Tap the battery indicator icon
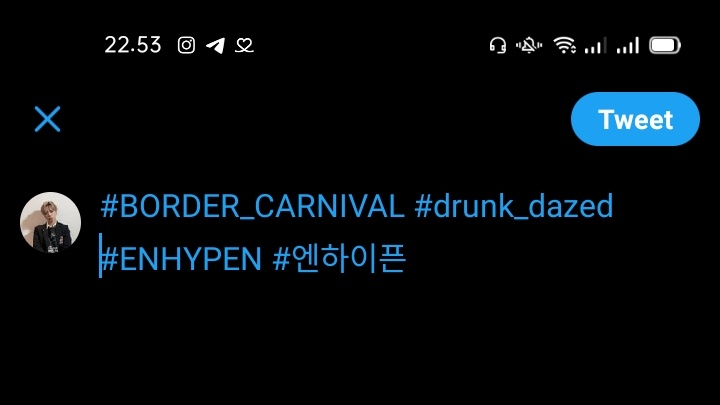The height and width of the screenshot is (405, 720). [x=664, y=45]
